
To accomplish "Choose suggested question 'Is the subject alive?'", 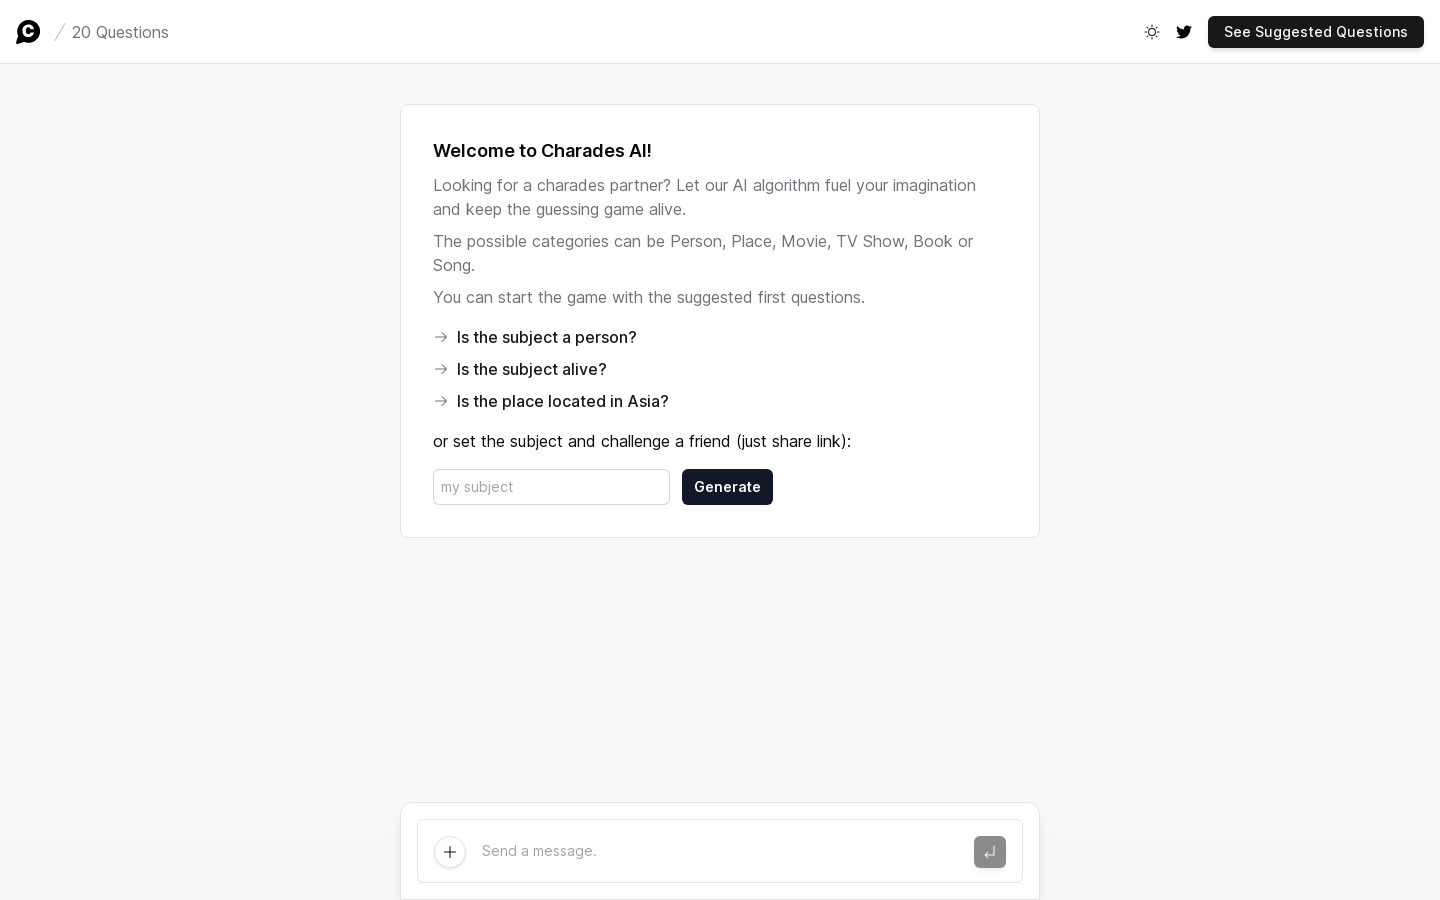I will pyautogui.click(x=531, y=369).
